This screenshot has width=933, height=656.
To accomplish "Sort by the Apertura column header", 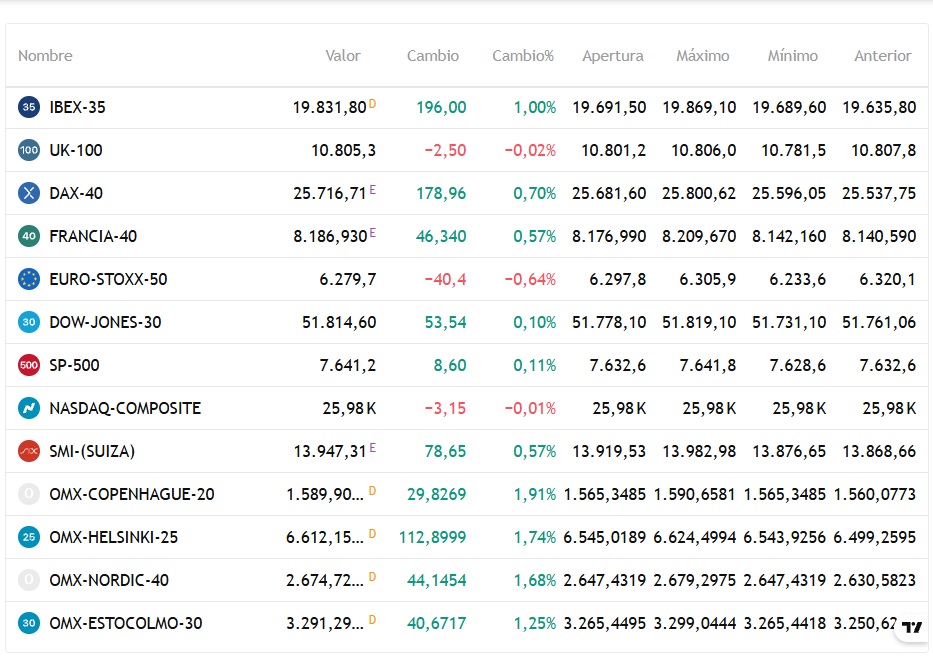I will point(613,56).
